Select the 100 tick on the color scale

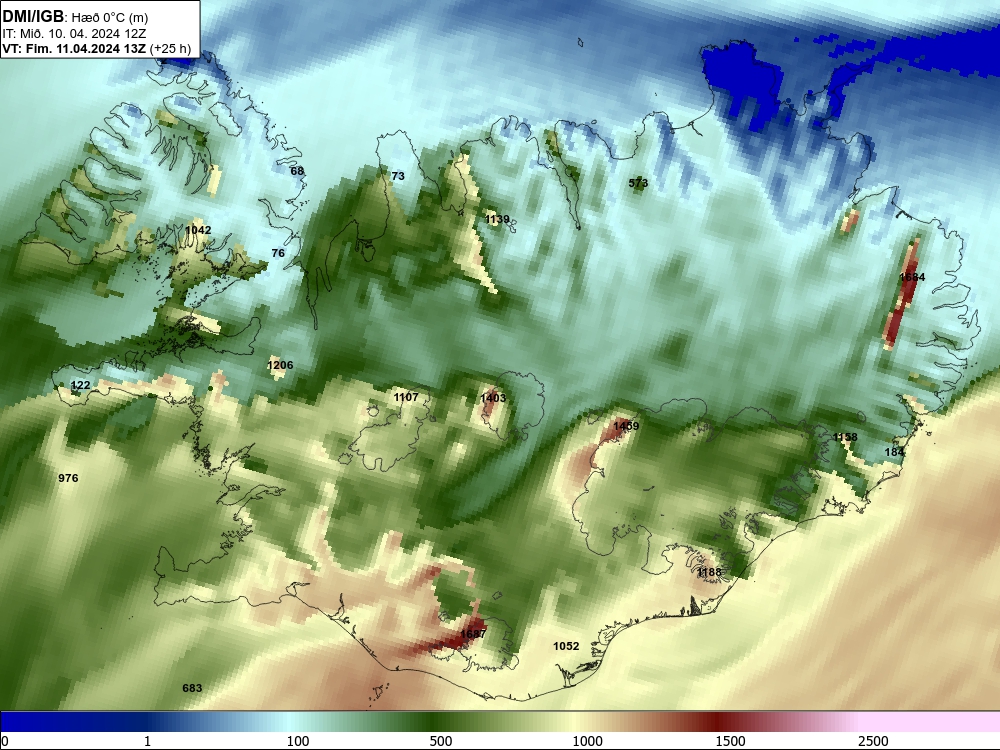point(298,741)
